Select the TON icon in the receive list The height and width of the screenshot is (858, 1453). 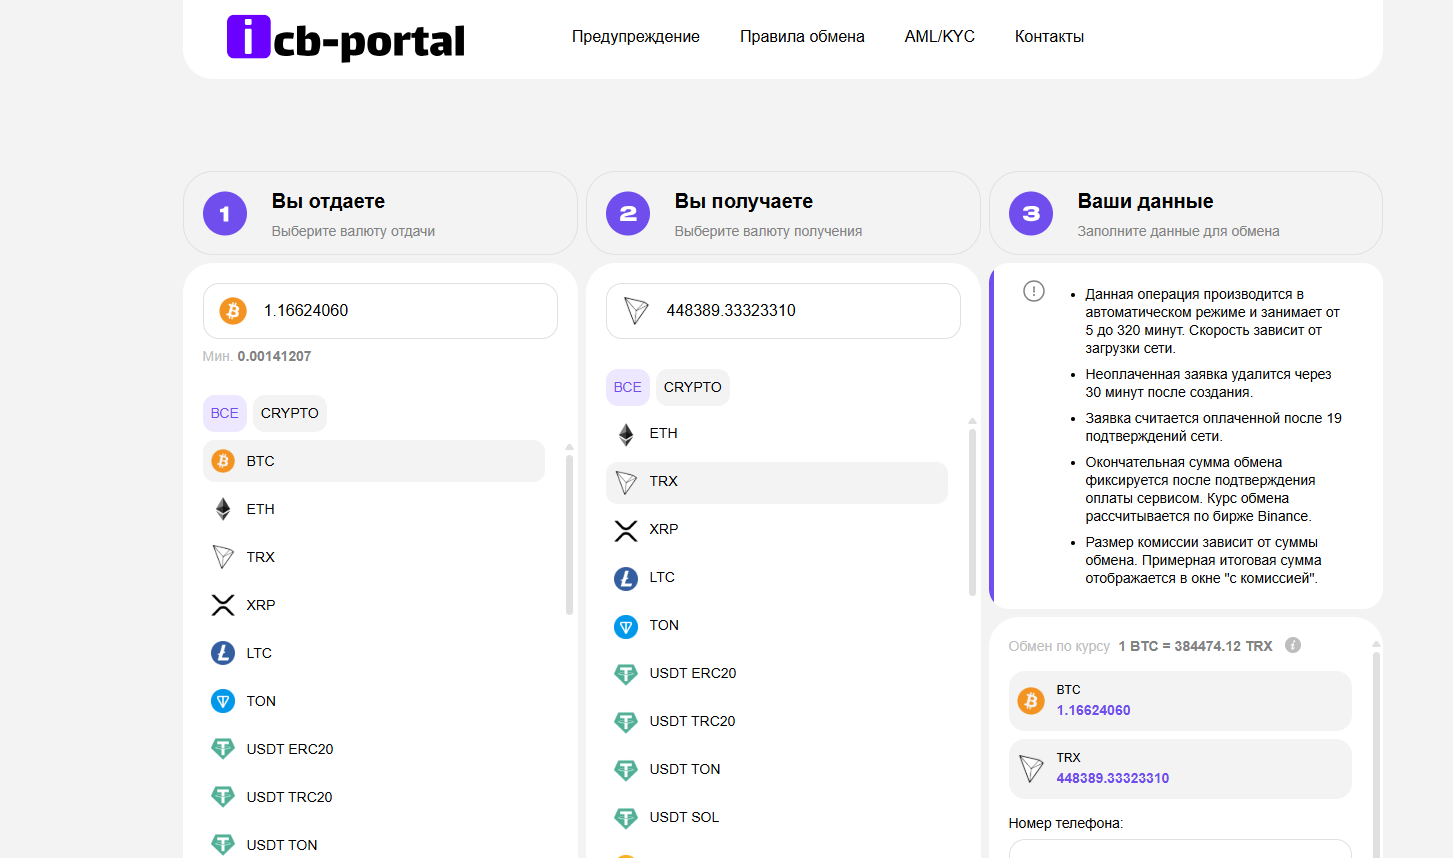pyautogui.click(x=626, y=625)
